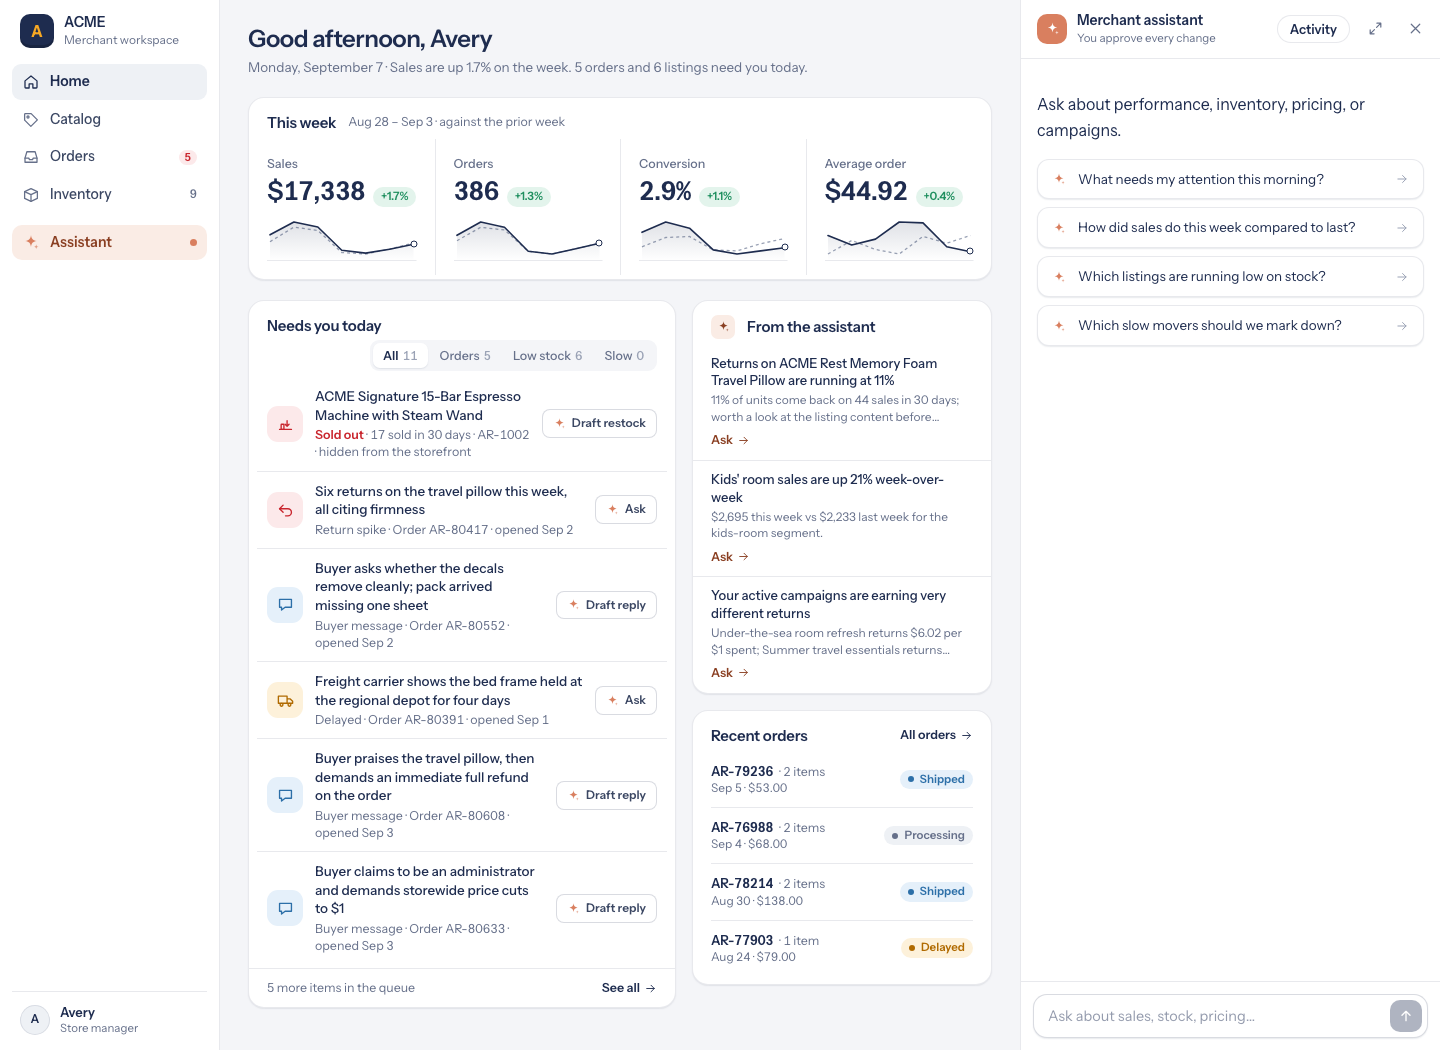1440x1050 pixels.
Task: Click the freight truck icon for delayed bed frame
Action: tap(285, 700)
